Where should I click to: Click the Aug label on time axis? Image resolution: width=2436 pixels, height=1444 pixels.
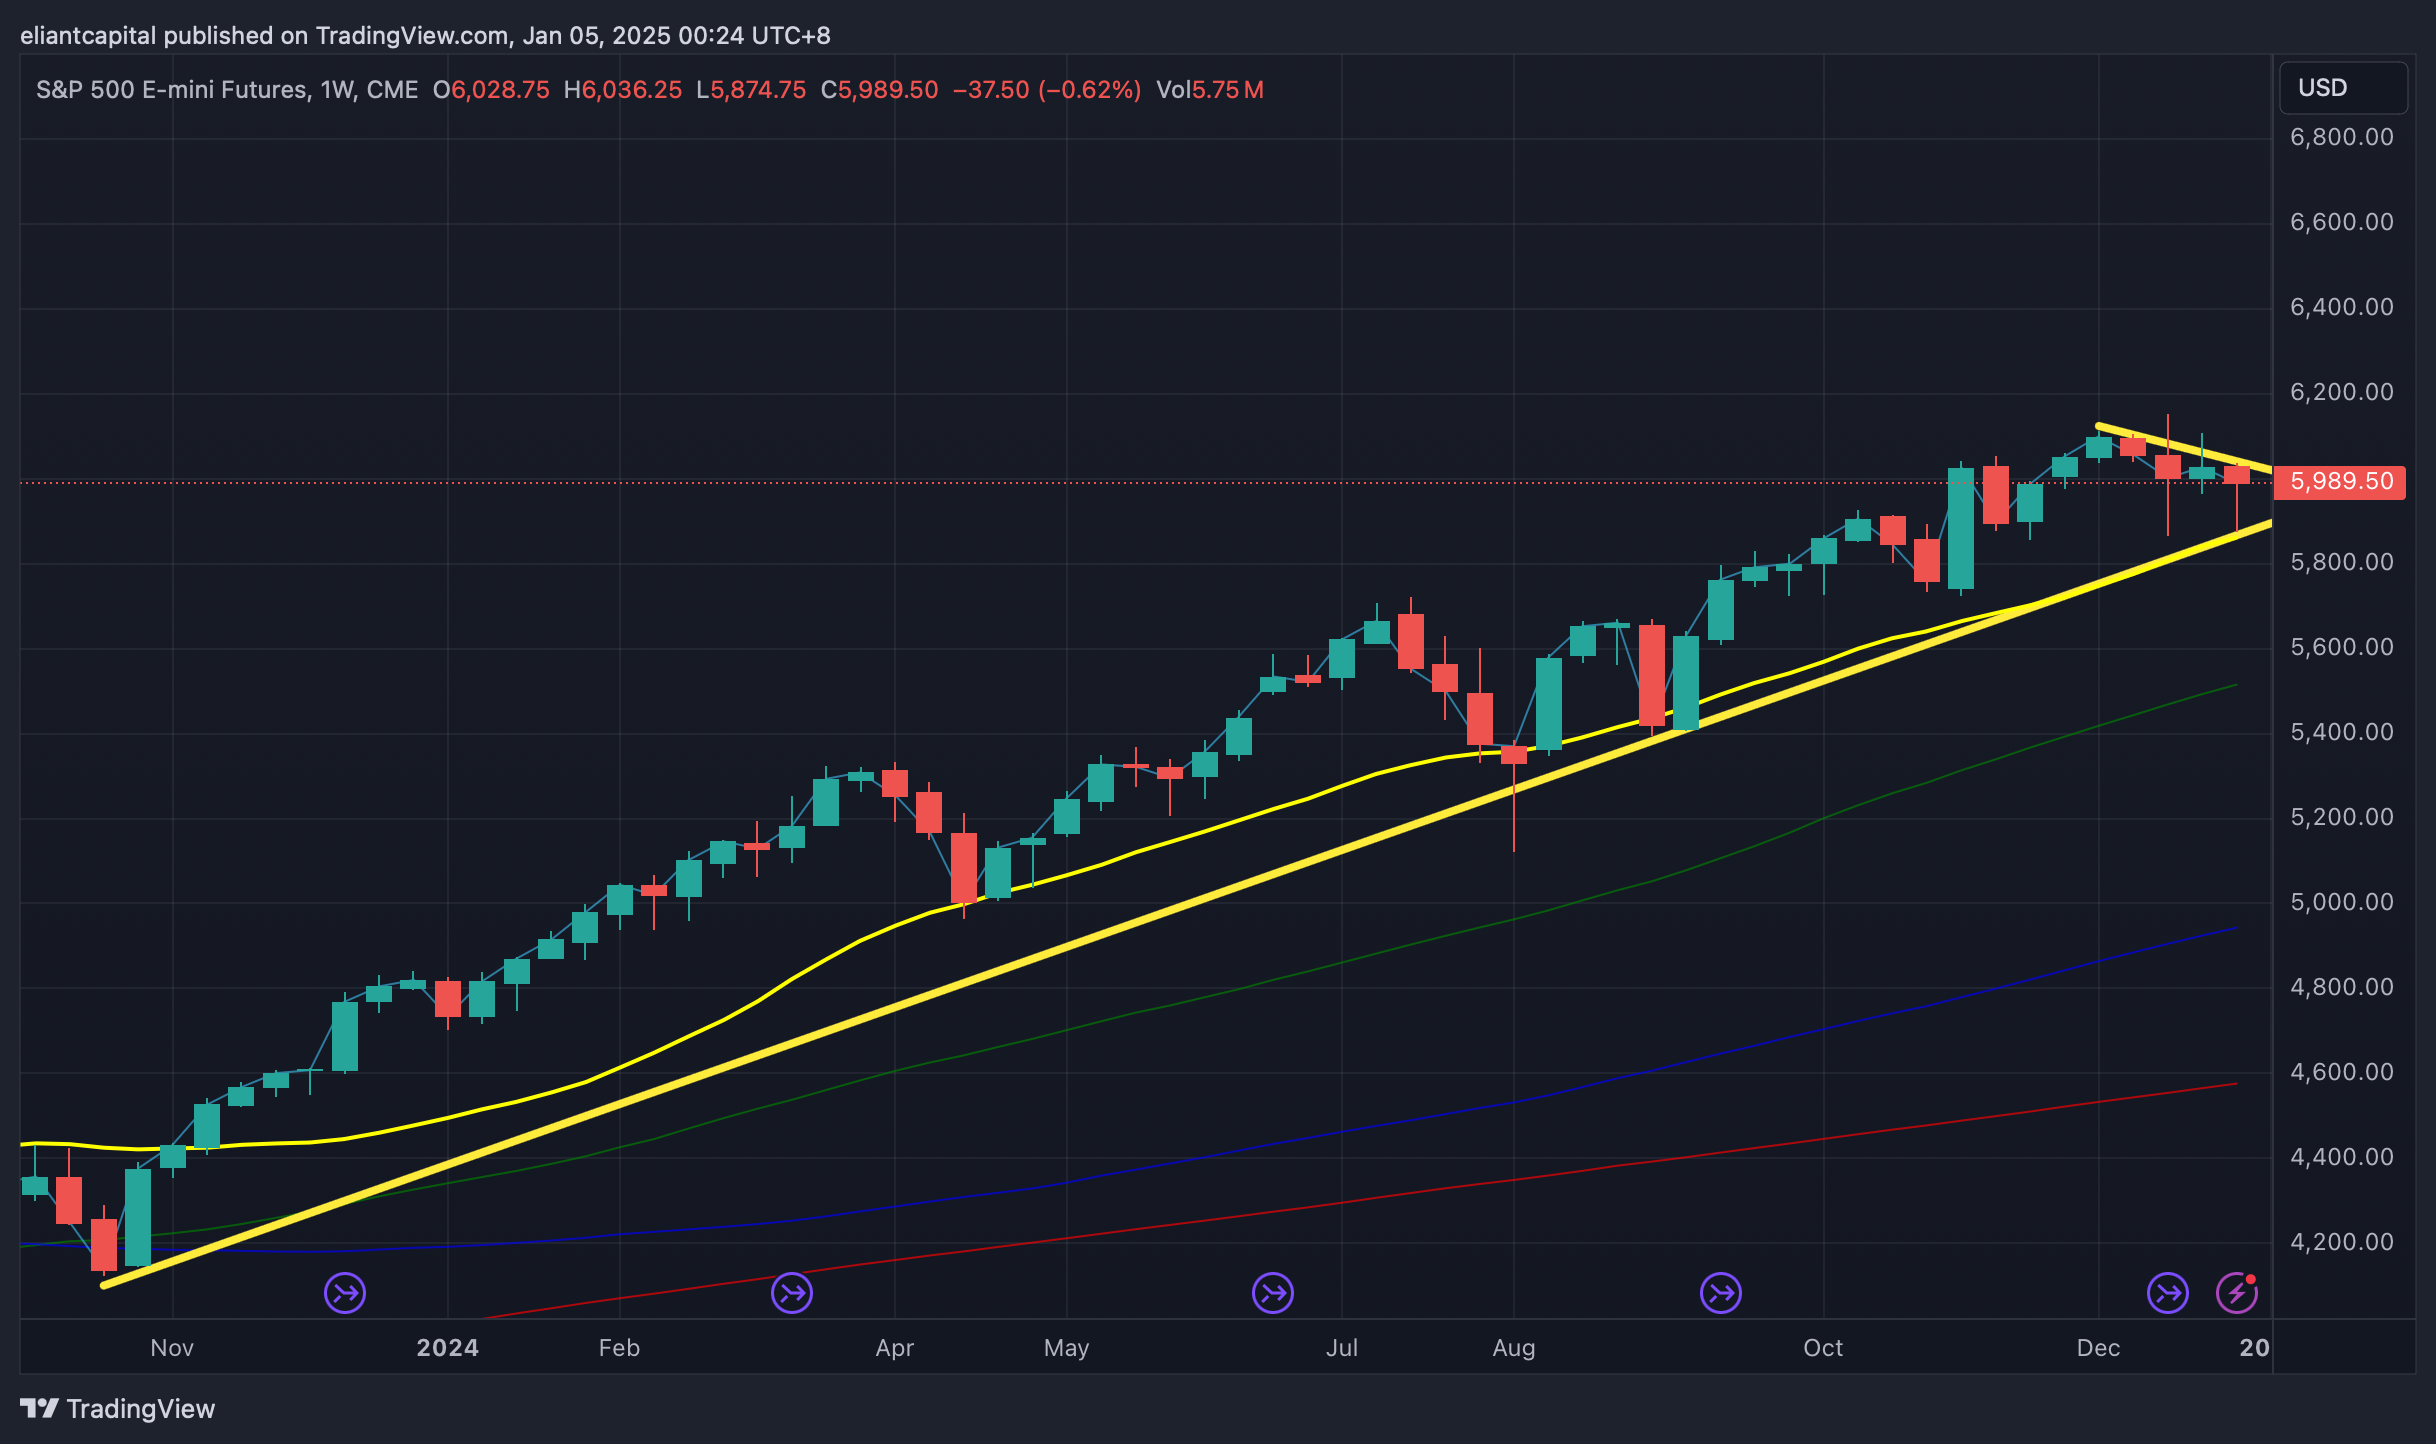(1513, 1348)
